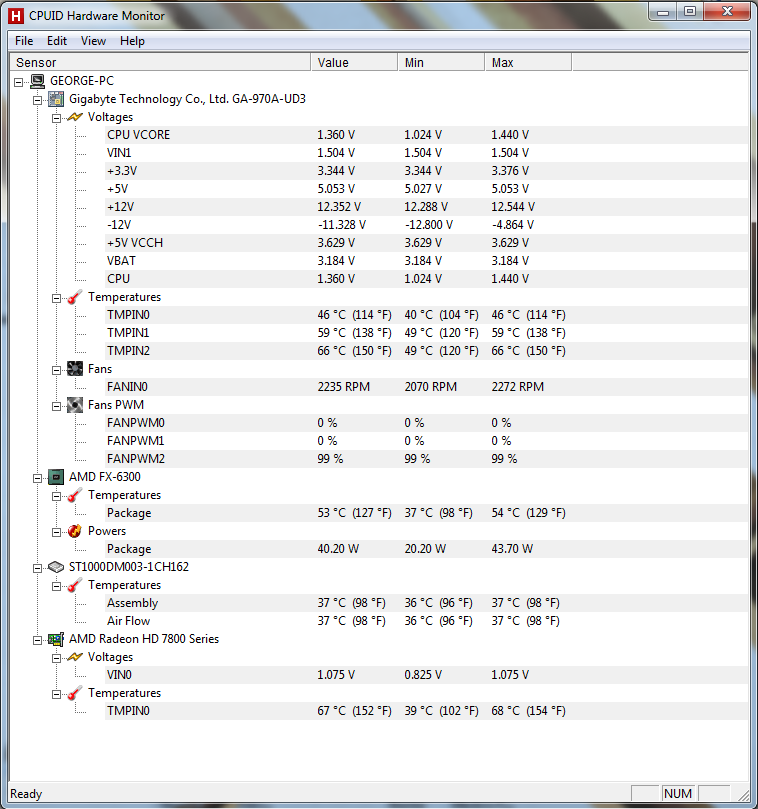
Task: Collapse the AMD FX-6300 node
Action: [38, 478]
